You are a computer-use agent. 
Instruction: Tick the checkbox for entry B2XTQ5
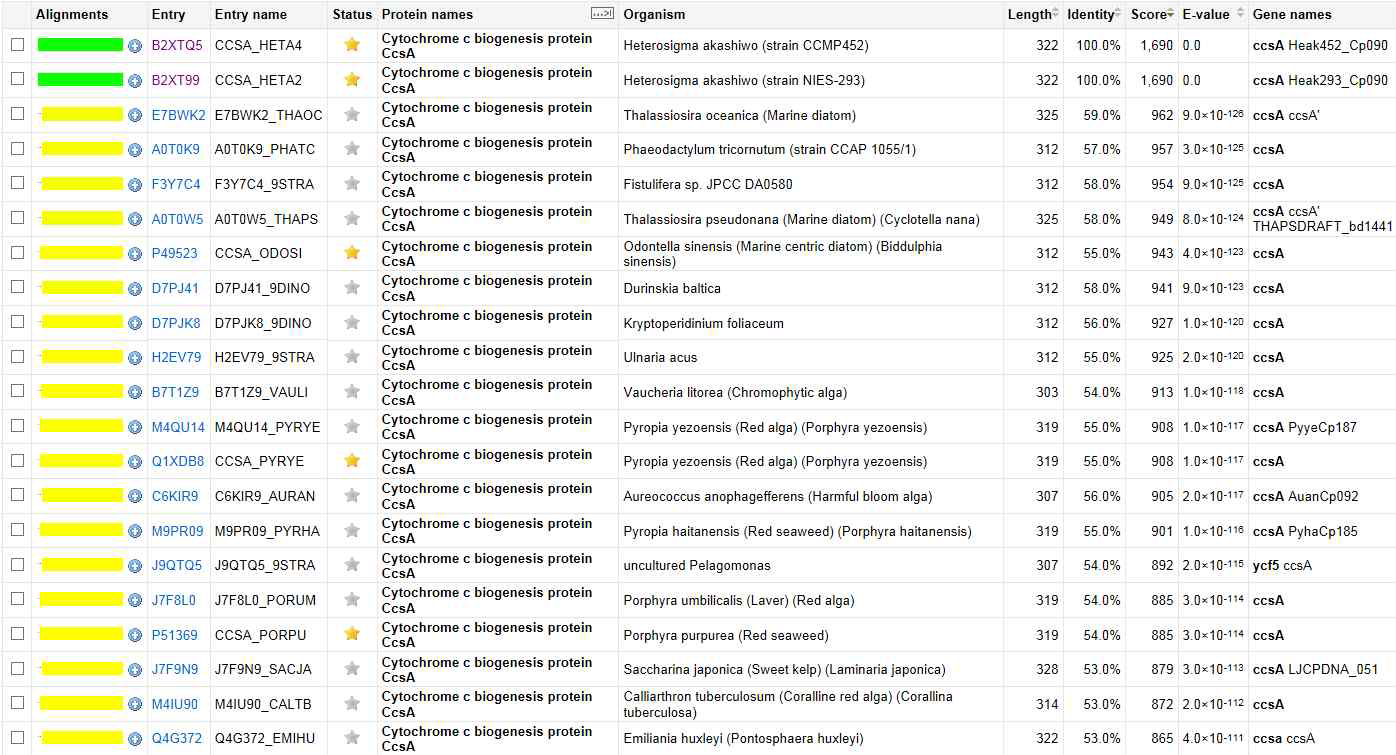coord(17,45)
